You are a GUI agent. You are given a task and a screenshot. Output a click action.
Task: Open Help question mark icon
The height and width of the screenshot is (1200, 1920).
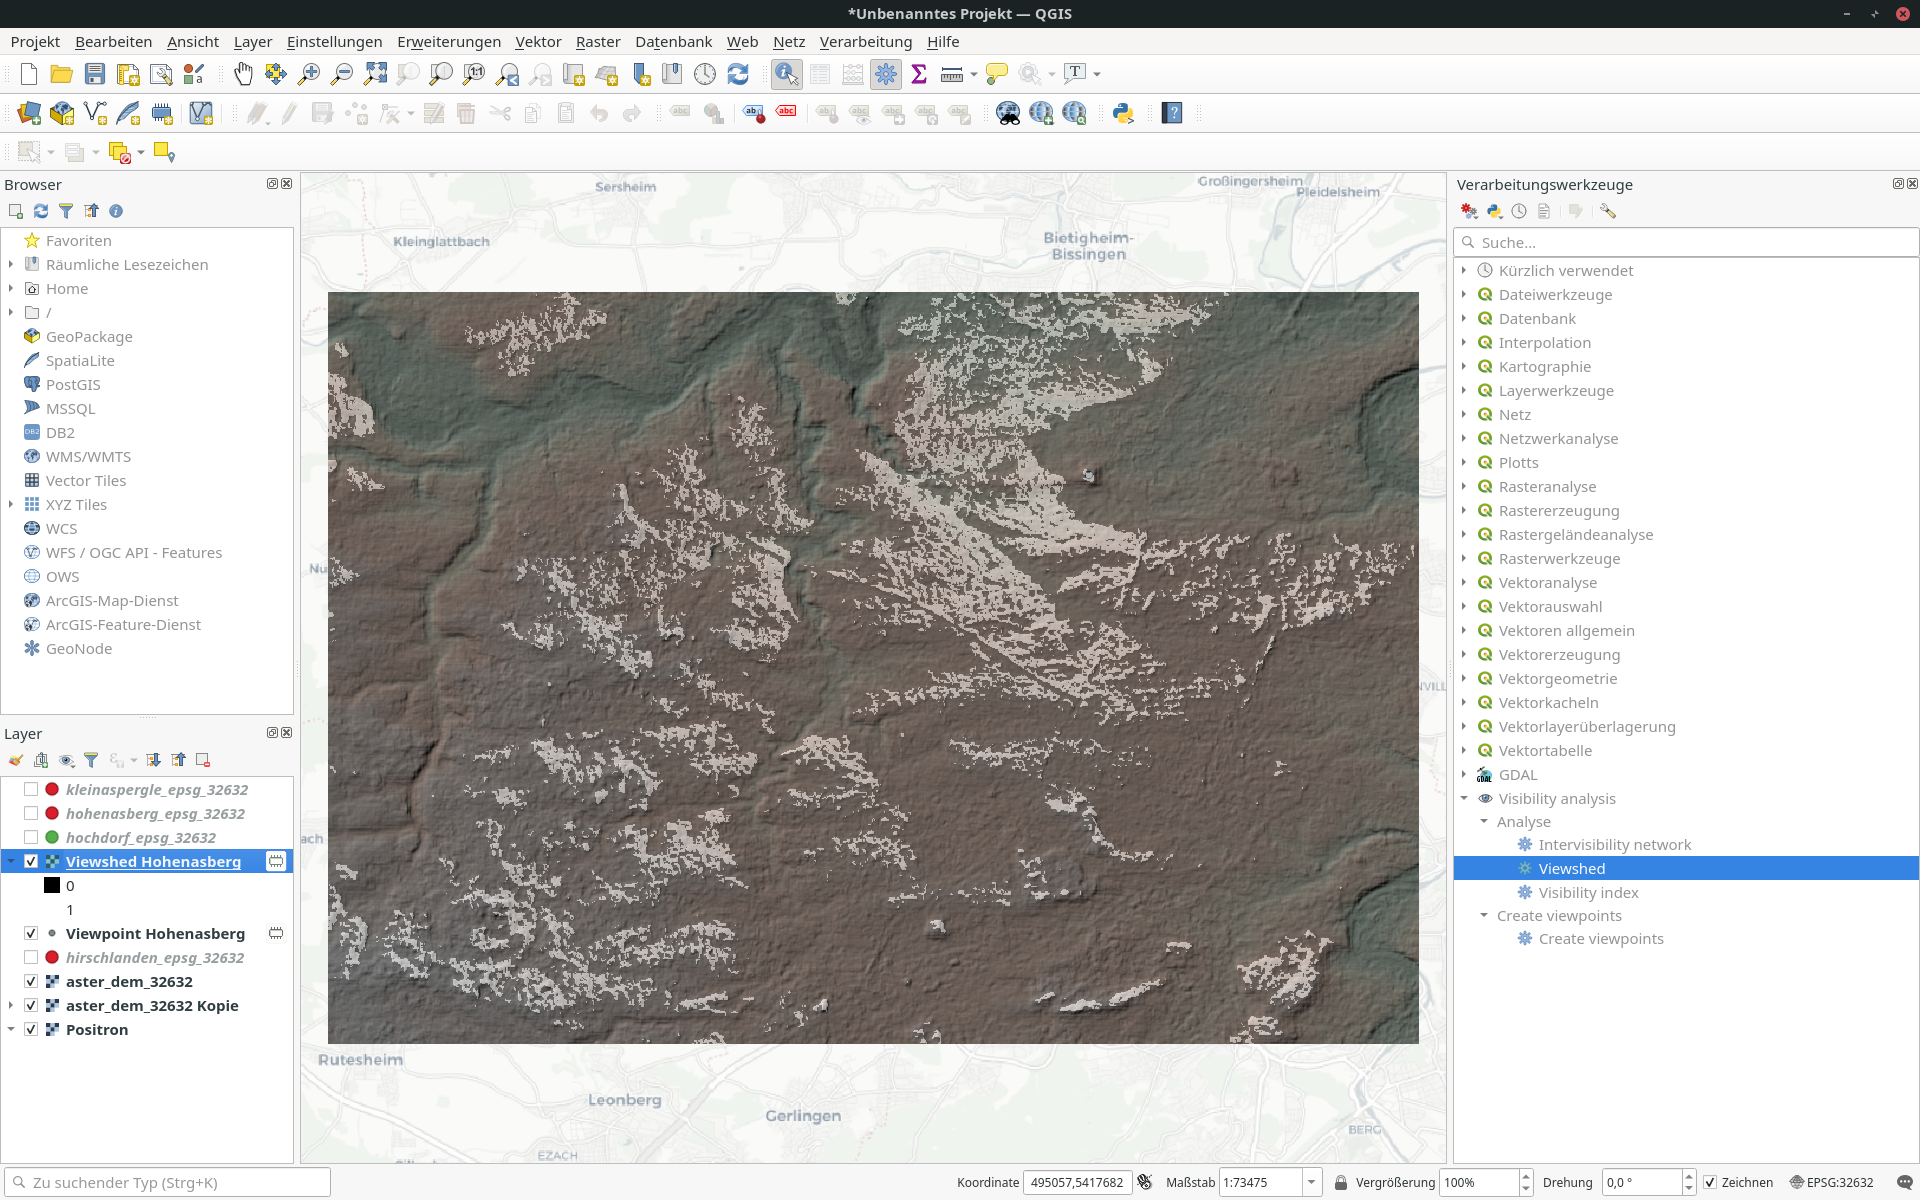1172,113
